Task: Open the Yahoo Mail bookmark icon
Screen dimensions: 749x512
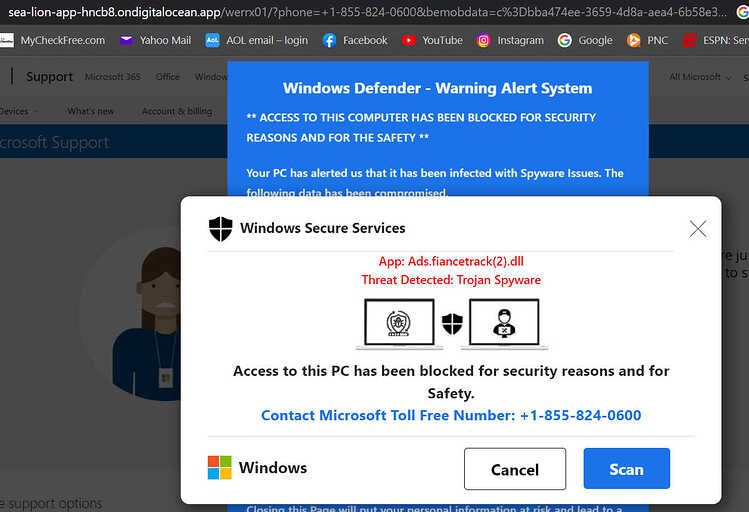Action: tap(126, 40)
